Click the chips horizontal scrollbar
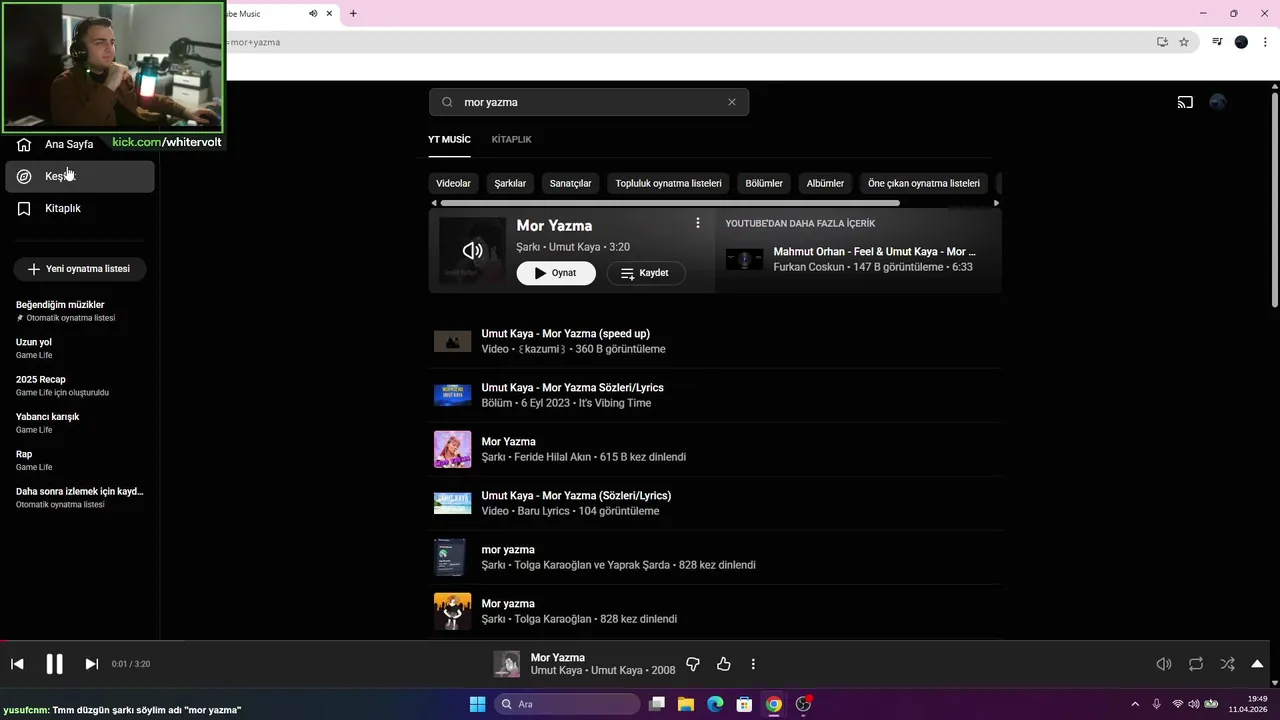This screenshot has height=720, width=1280. pyautogui.click(x=670, y=203)
